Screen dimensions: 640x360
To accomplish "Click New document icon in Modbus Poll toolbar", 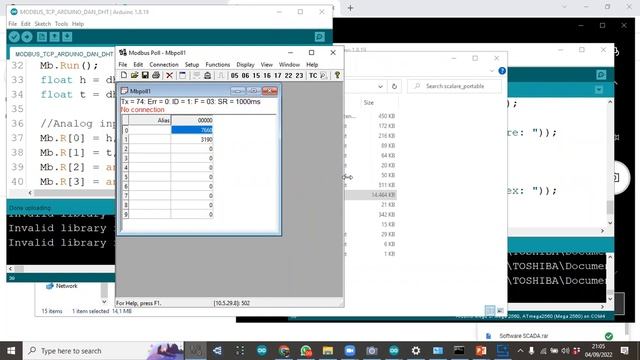I will (124, 75).
